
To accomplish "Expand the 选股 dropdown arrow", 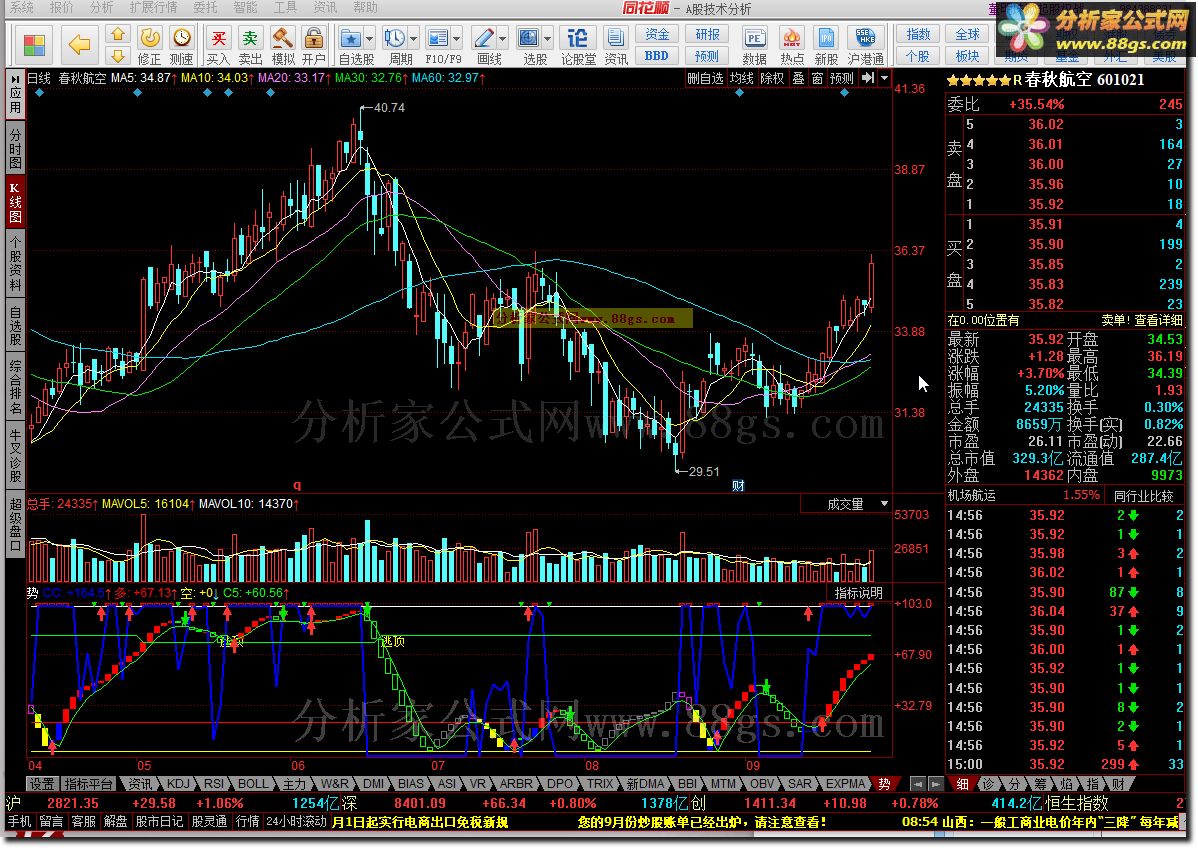I will click(x=547, y=38).
